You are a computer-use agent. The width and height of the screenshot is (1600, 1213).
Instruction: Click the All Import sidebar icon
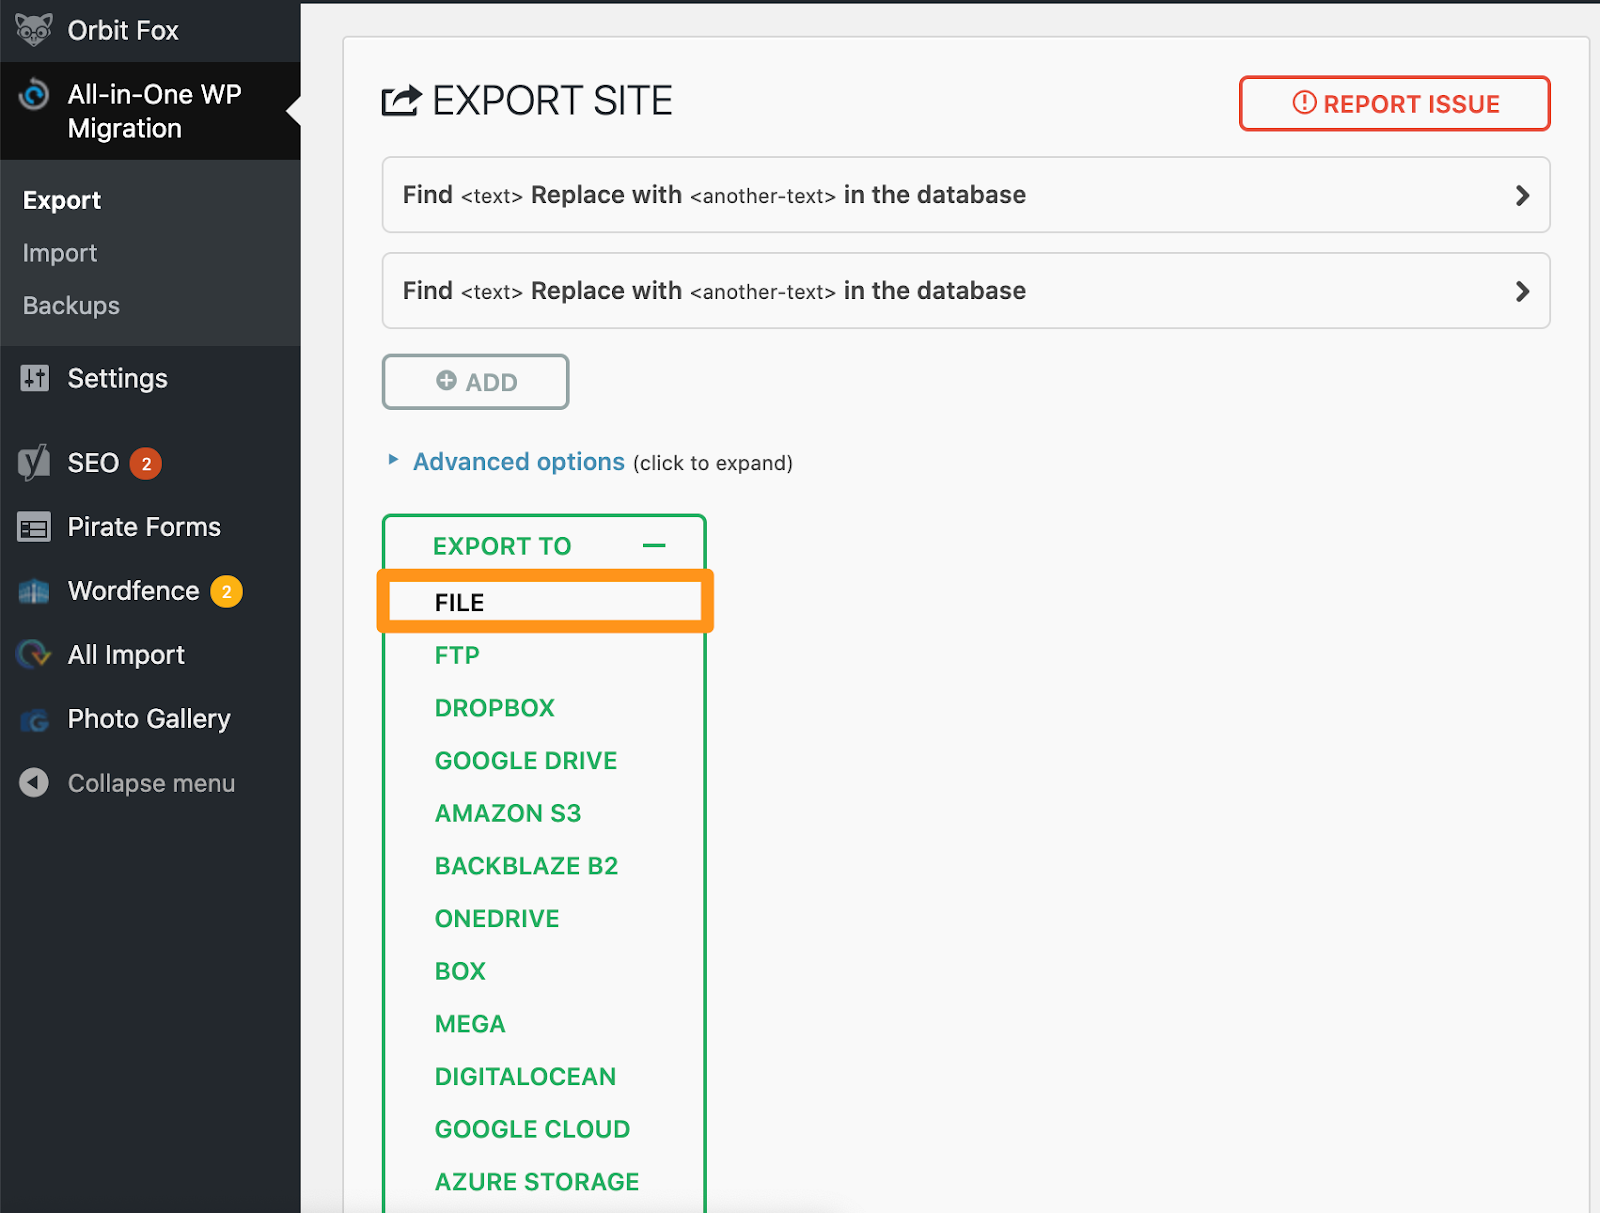(33, 654)
